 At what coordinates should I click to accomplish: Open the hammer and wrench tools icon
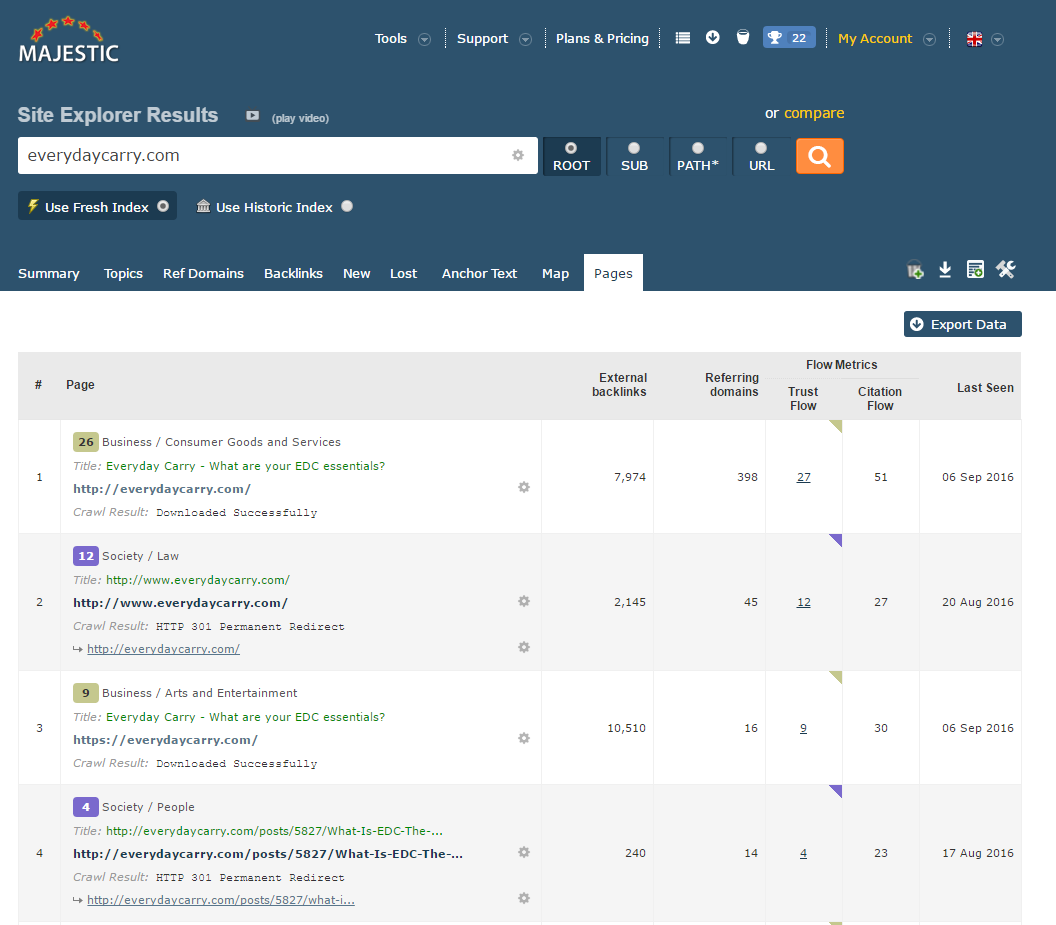[x=1006, y=269]
